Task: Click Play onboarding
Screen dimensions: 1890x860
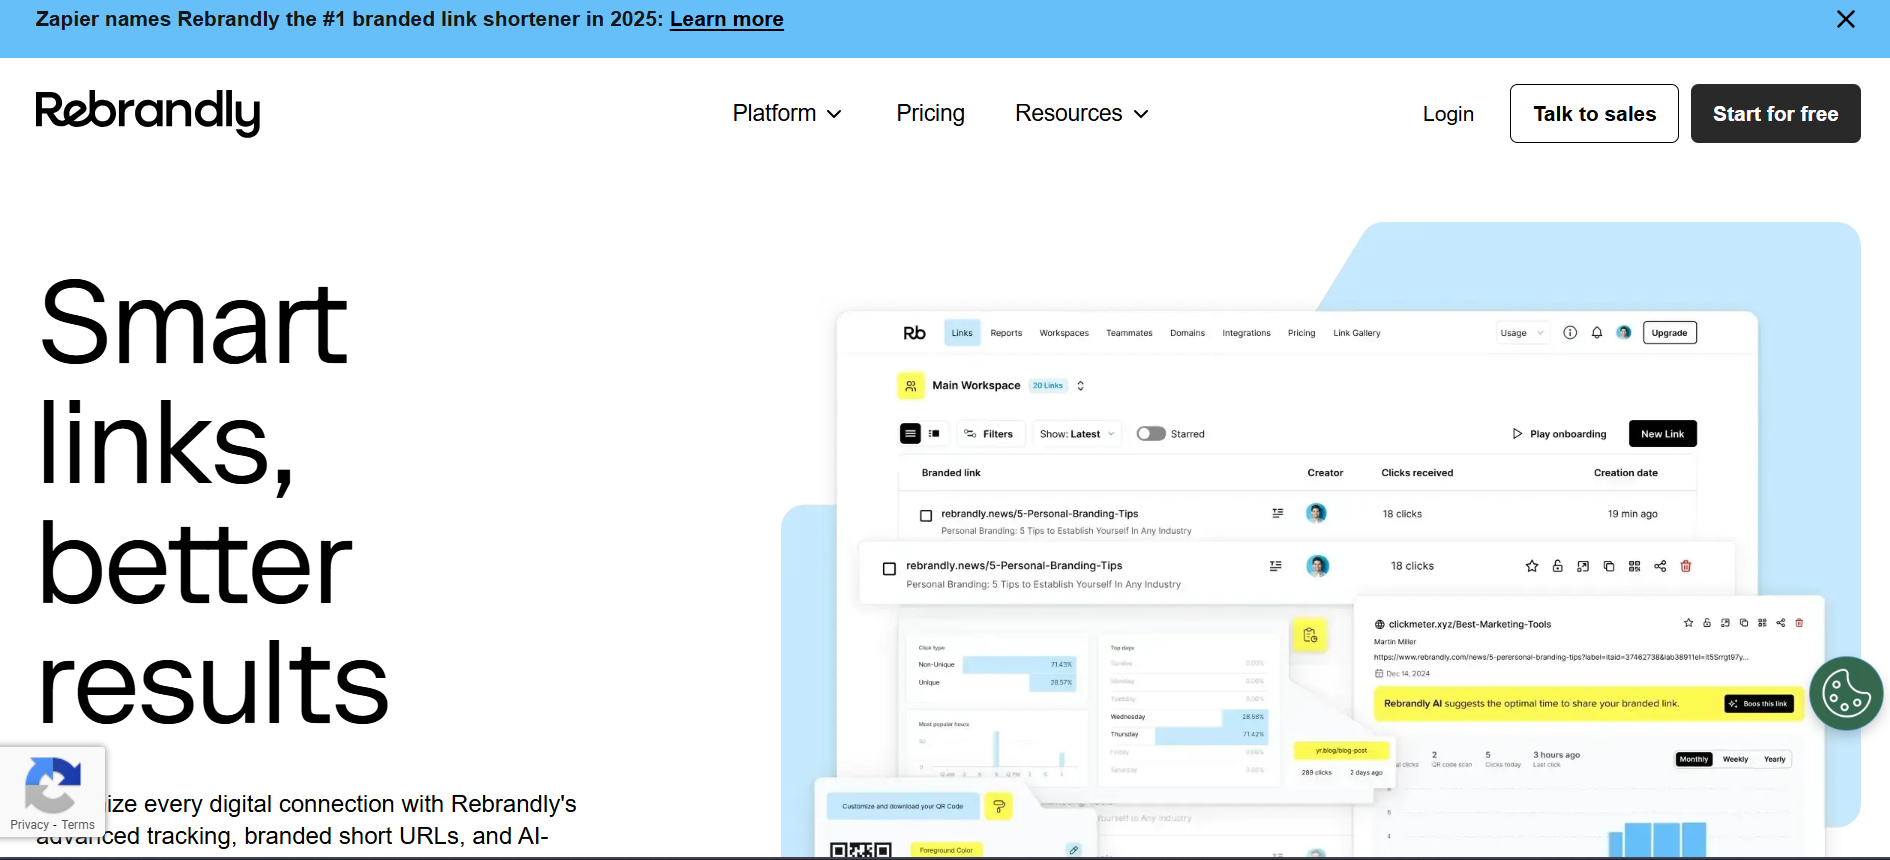Action: 1559,434
